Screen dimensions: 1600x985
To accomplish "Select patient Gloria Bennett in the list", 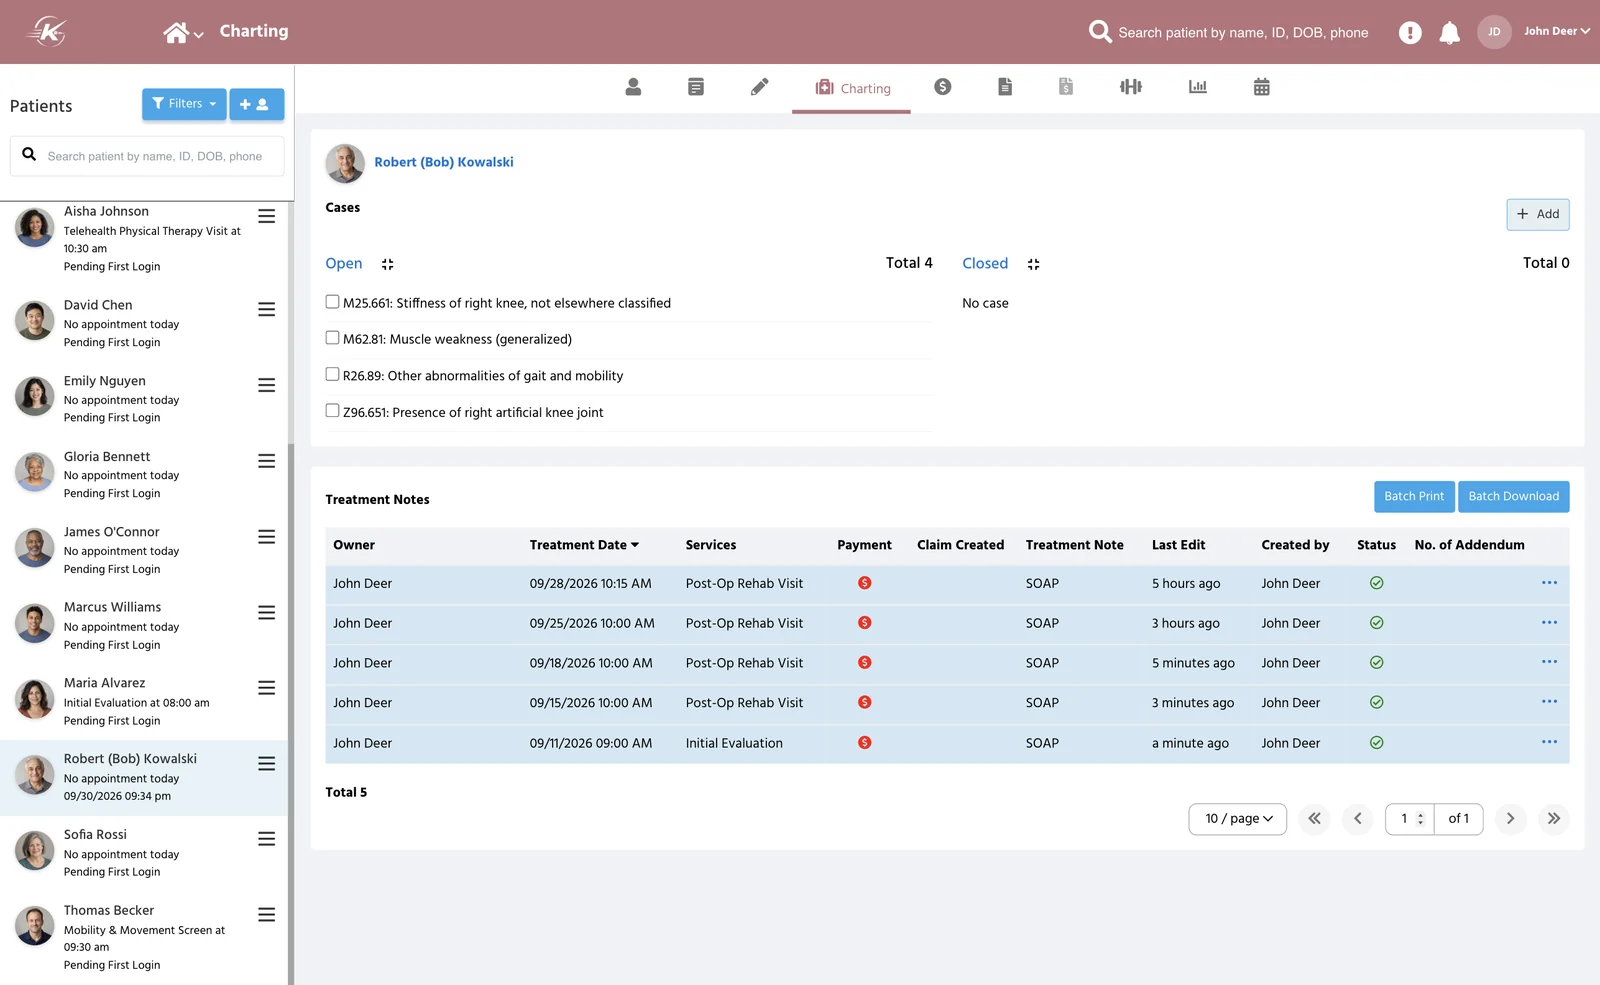I will 145,474.
